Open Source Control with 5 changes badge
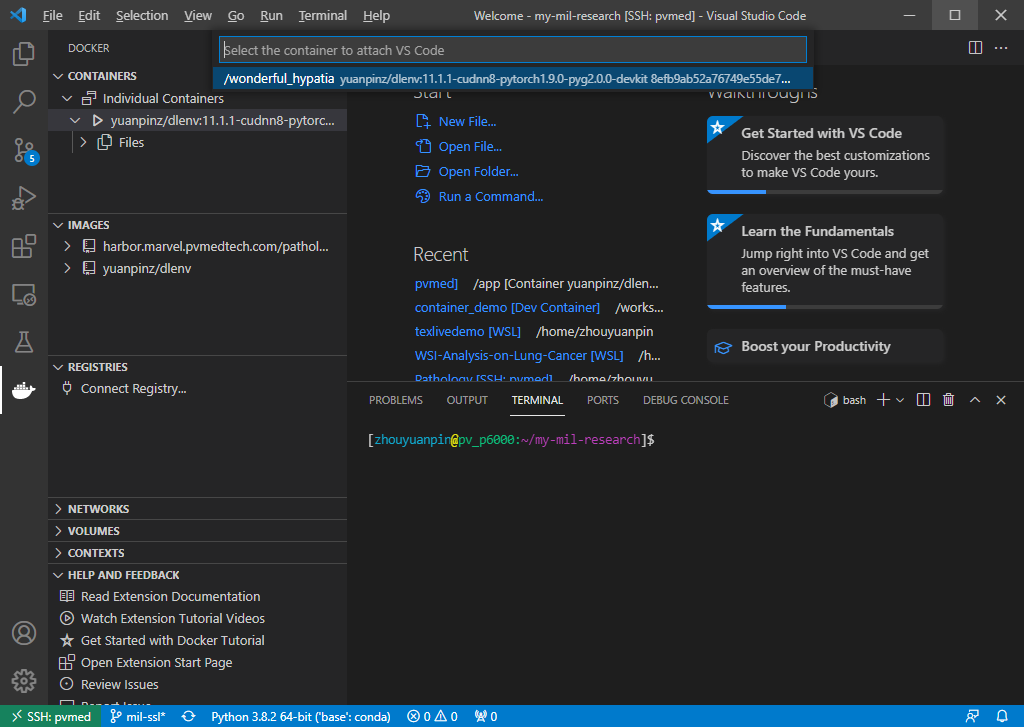The width and height of the screenshot is (1024, 727). tap(25, 150)
